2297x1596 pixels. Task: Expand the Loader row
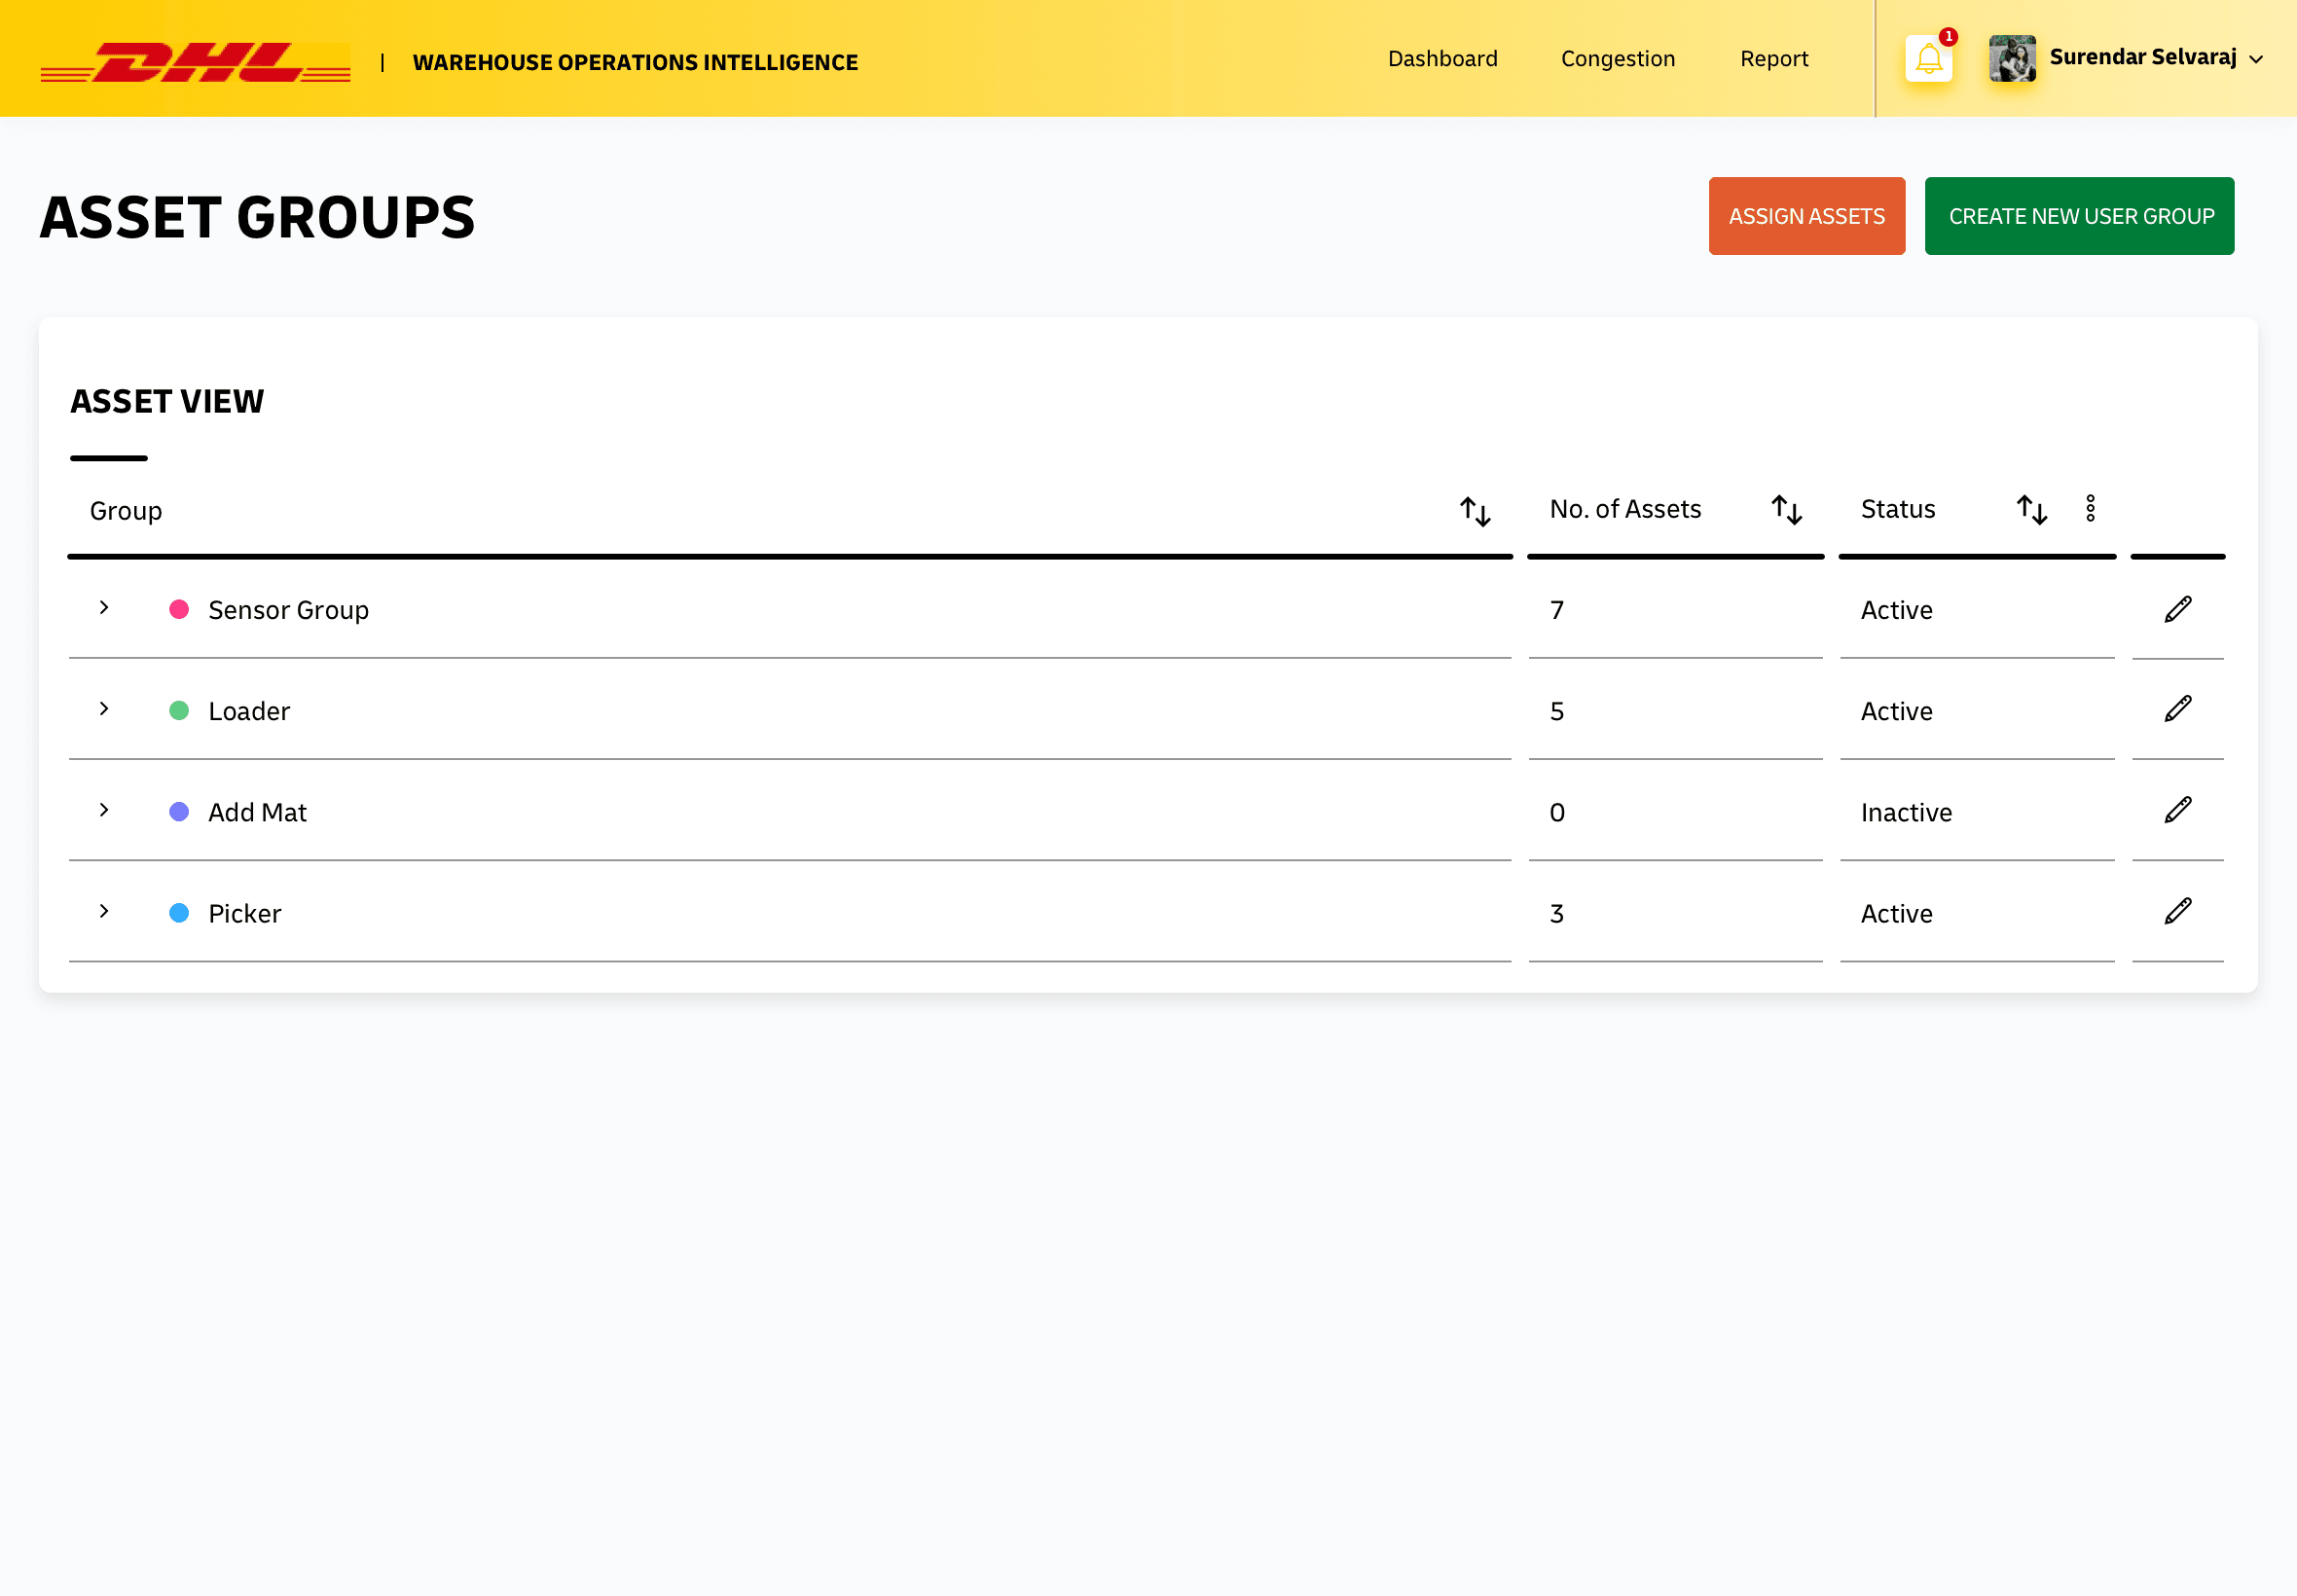point(104,709)
